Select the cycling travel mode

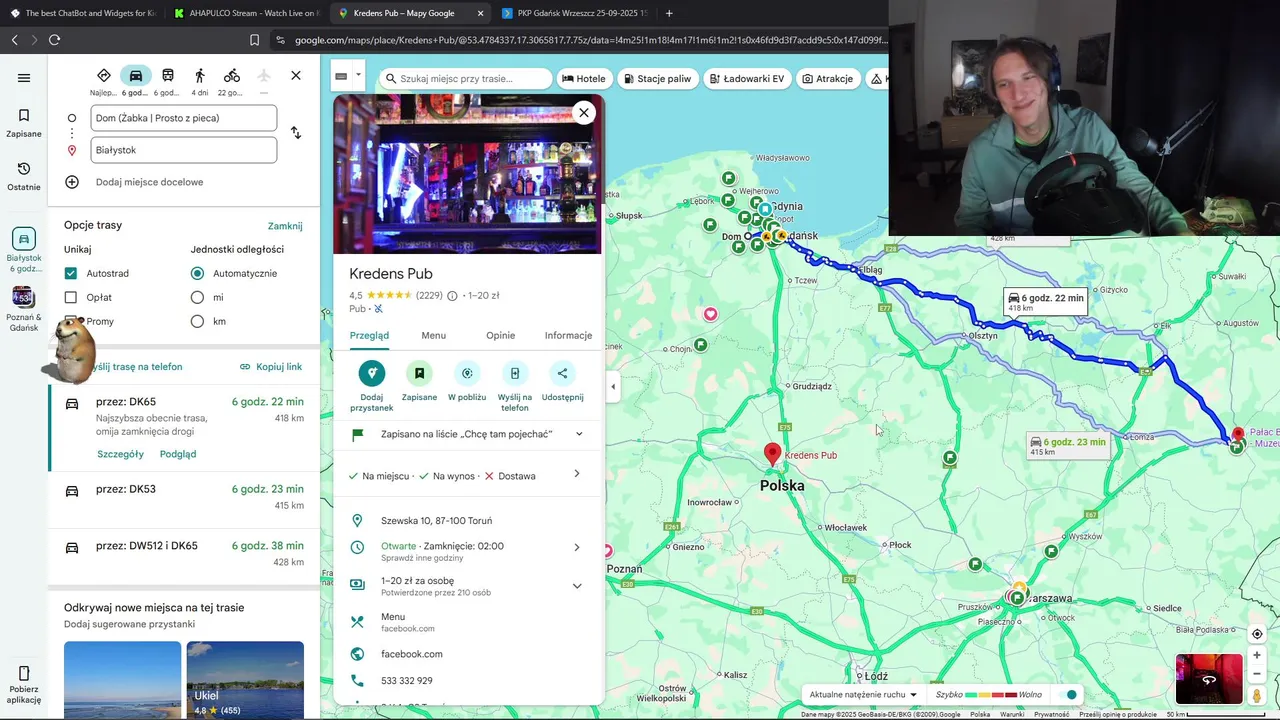click(232, 76)
